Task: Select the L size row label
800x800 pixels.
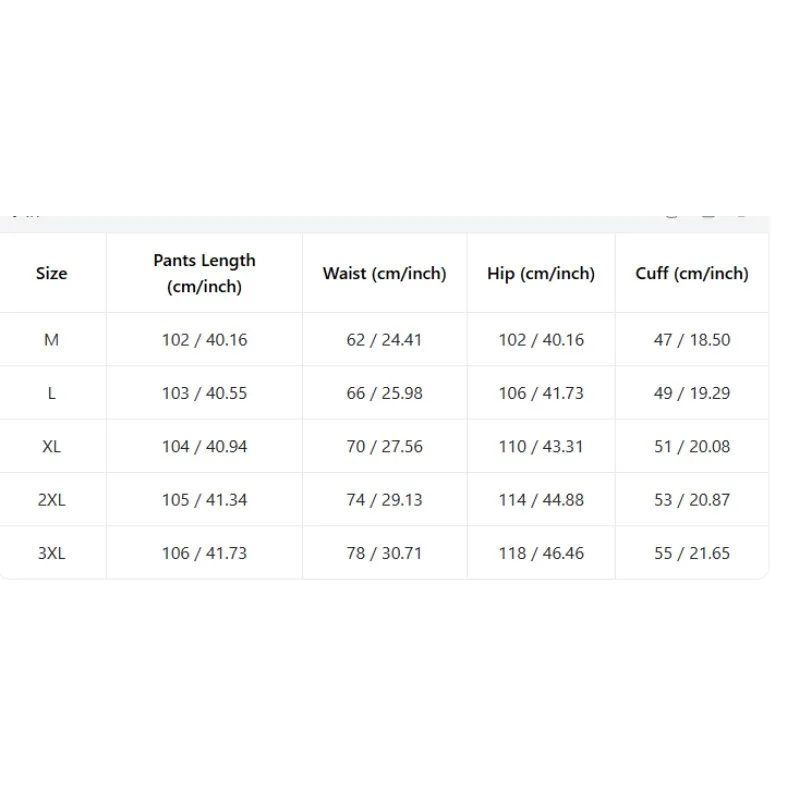Action: 52,393
